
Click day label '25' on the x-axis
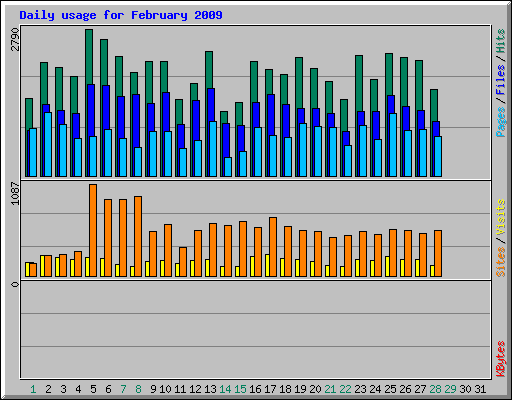pos(390,389)
